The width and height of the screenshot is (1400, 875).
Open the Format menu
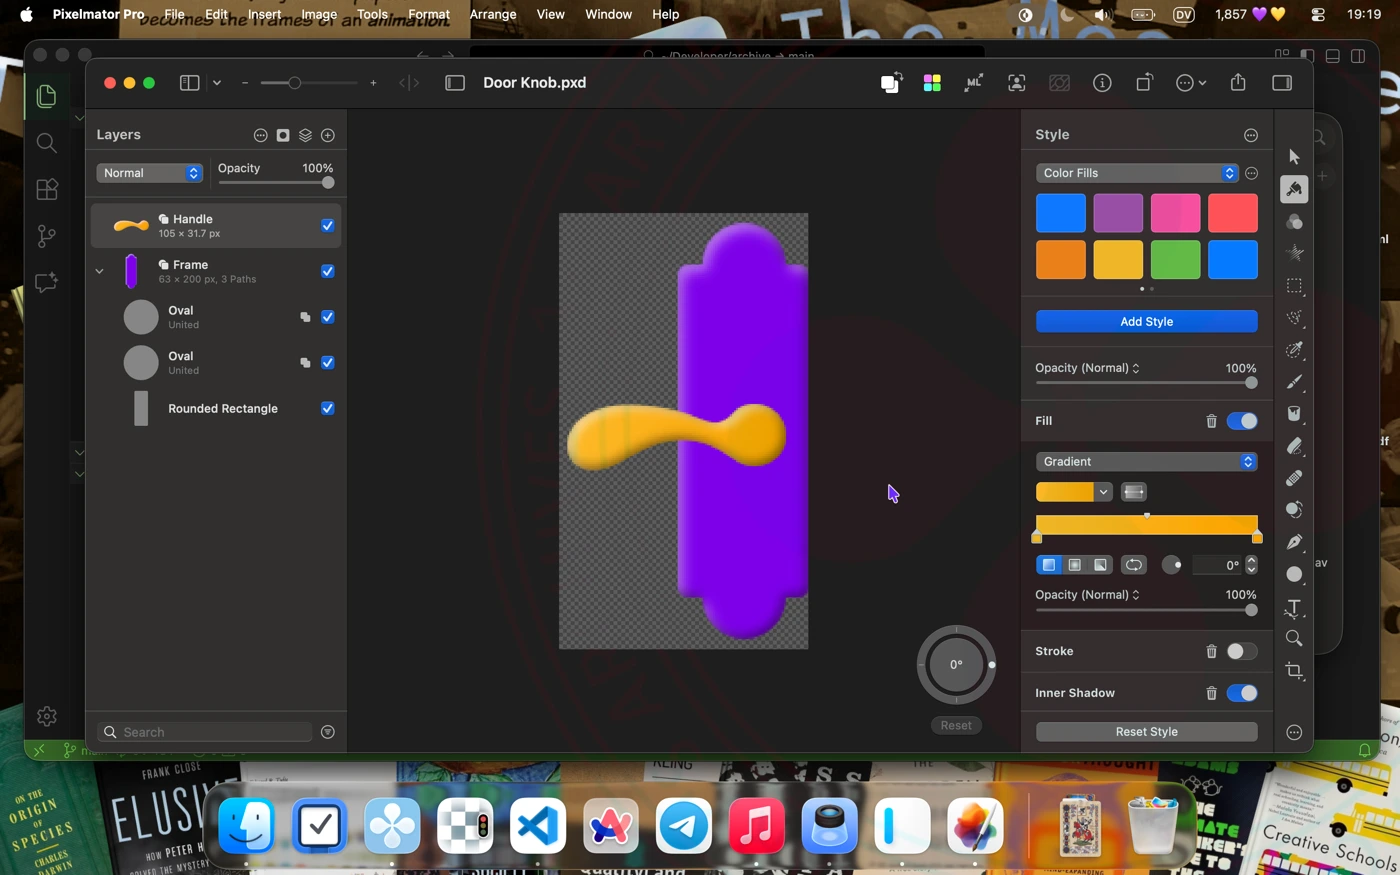[x=429, y=14]
